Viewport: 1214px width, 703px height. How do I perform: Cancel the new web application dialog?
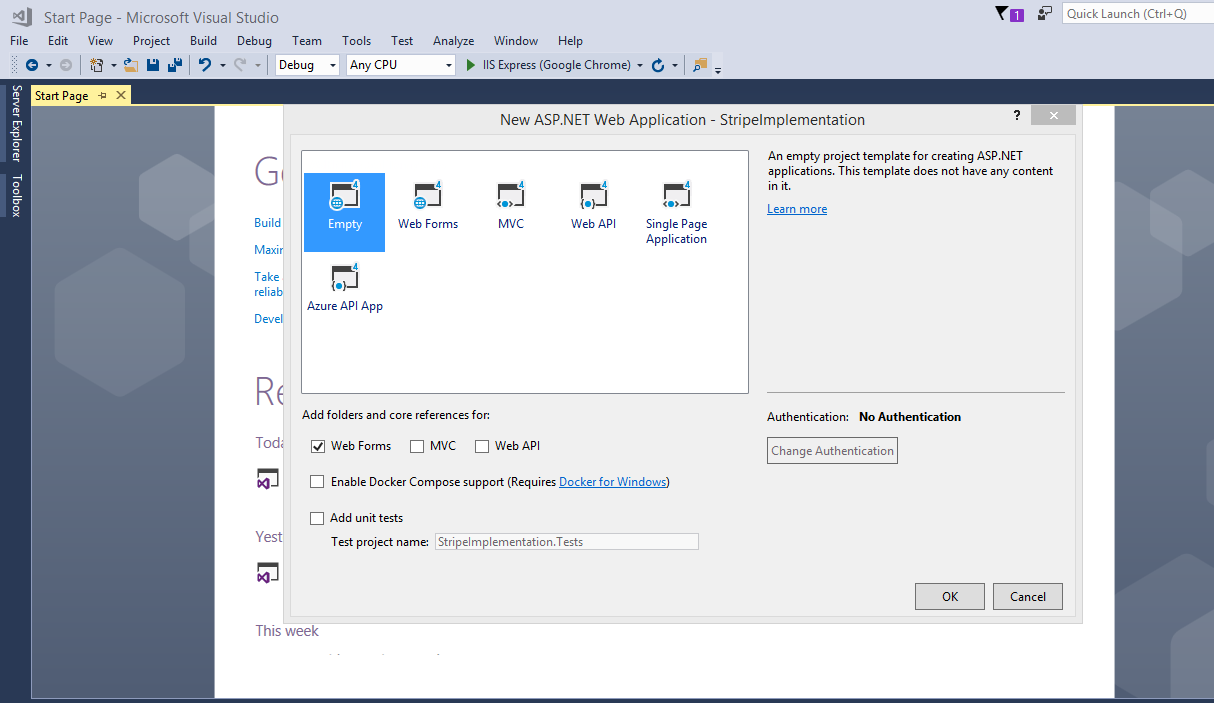[x=1028, y=597]
